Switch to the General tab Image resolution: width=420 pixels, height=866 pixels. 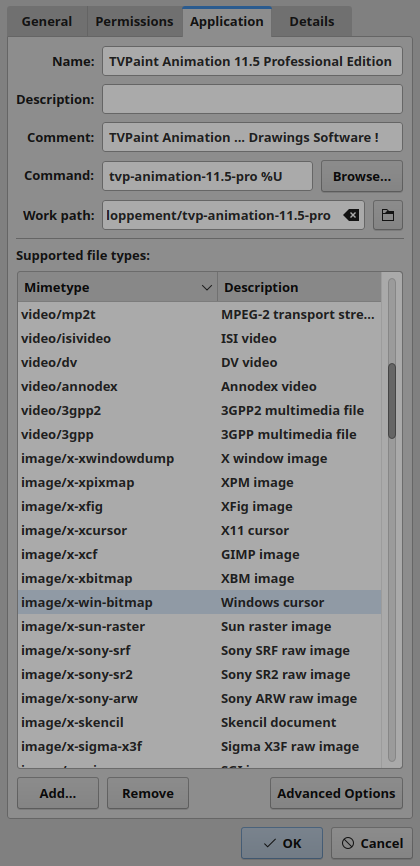coord(47,22)
